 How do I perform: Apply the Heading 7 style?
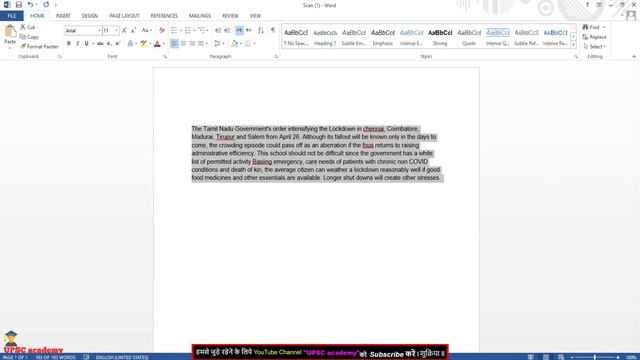[325, 37]
